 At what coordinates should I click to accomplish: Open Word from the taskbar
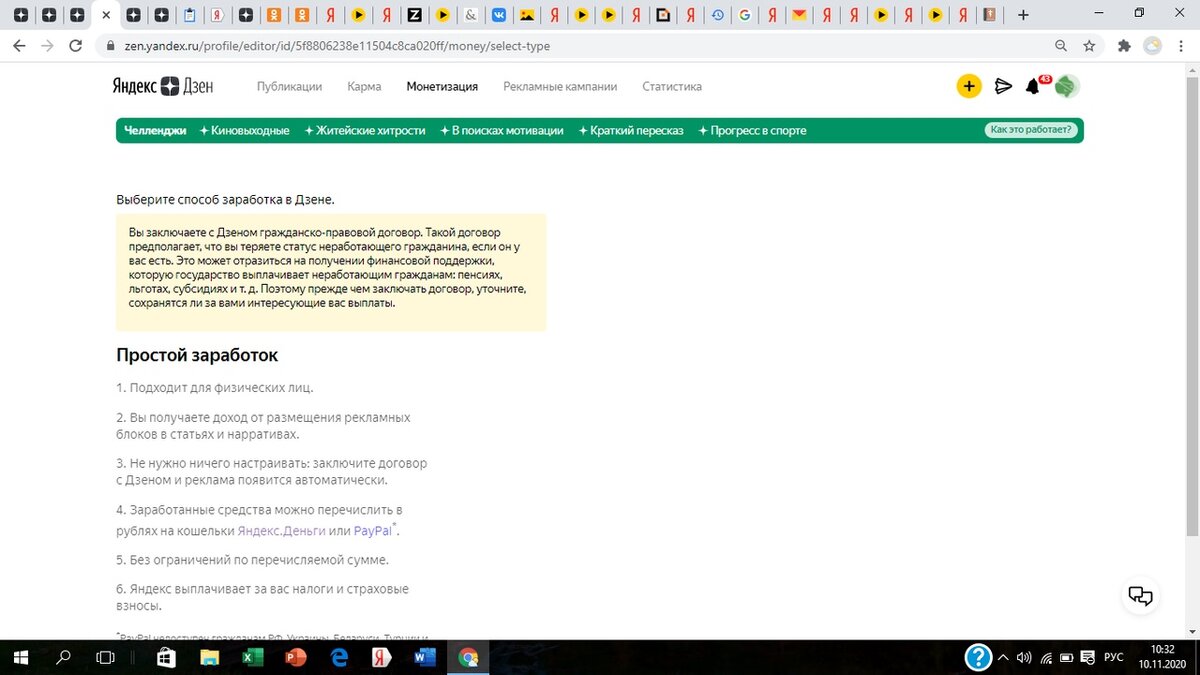click(424, 657)
